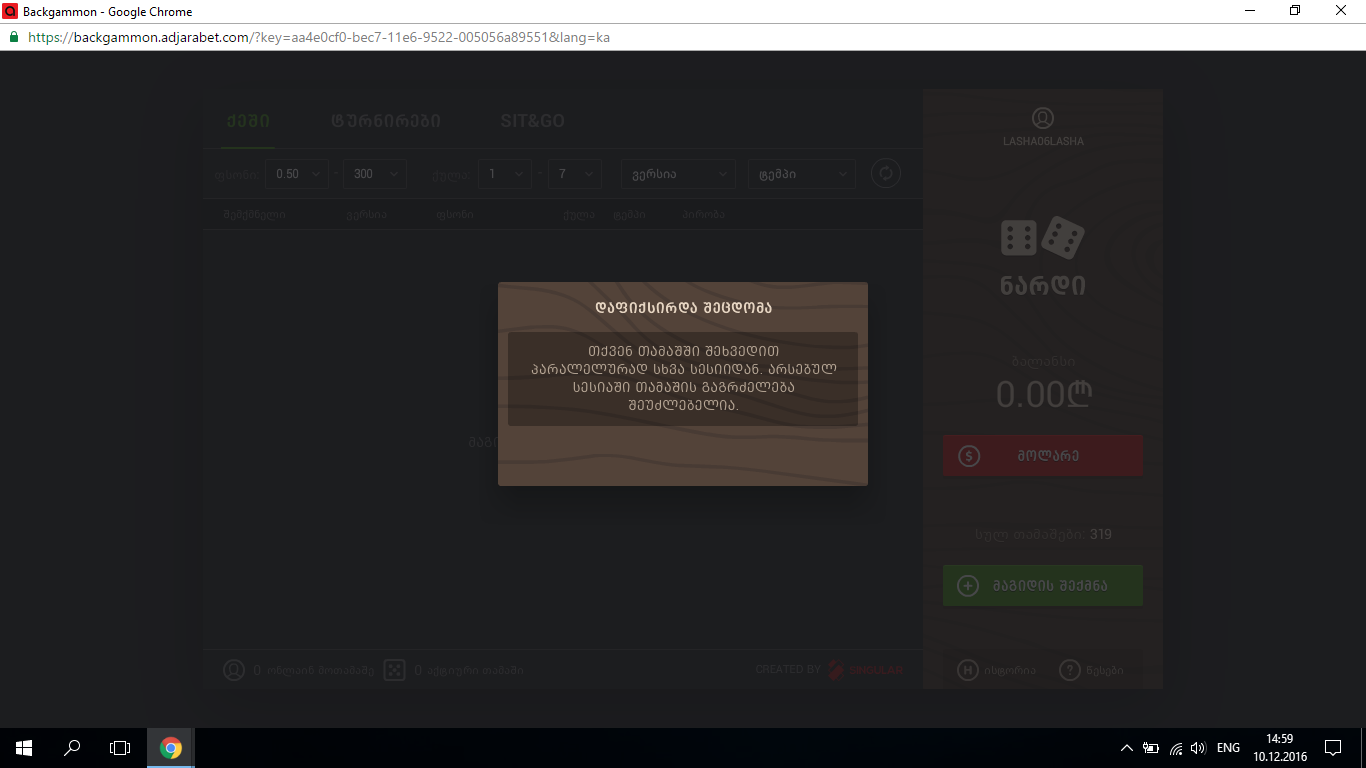
Task: Switch to the ქეში tab
Action: 248,121
